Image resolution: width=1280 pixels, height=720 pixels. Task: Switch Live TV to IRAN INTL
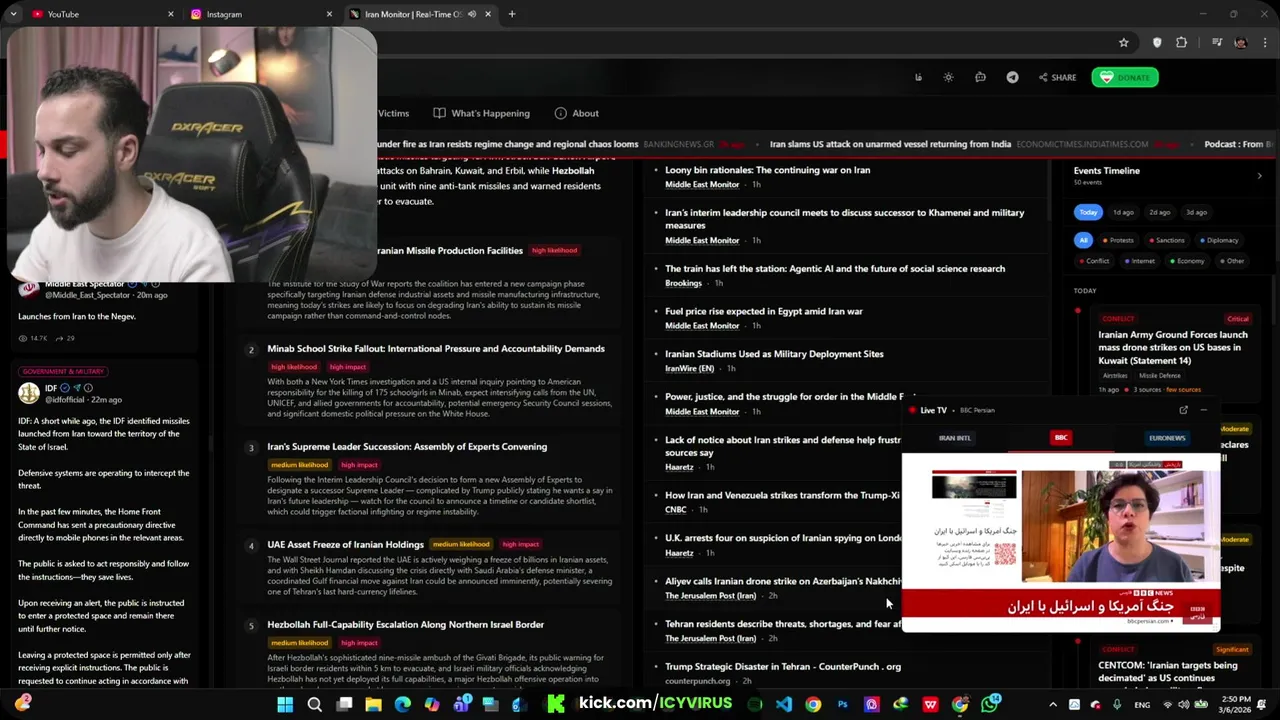coord(955,438)
